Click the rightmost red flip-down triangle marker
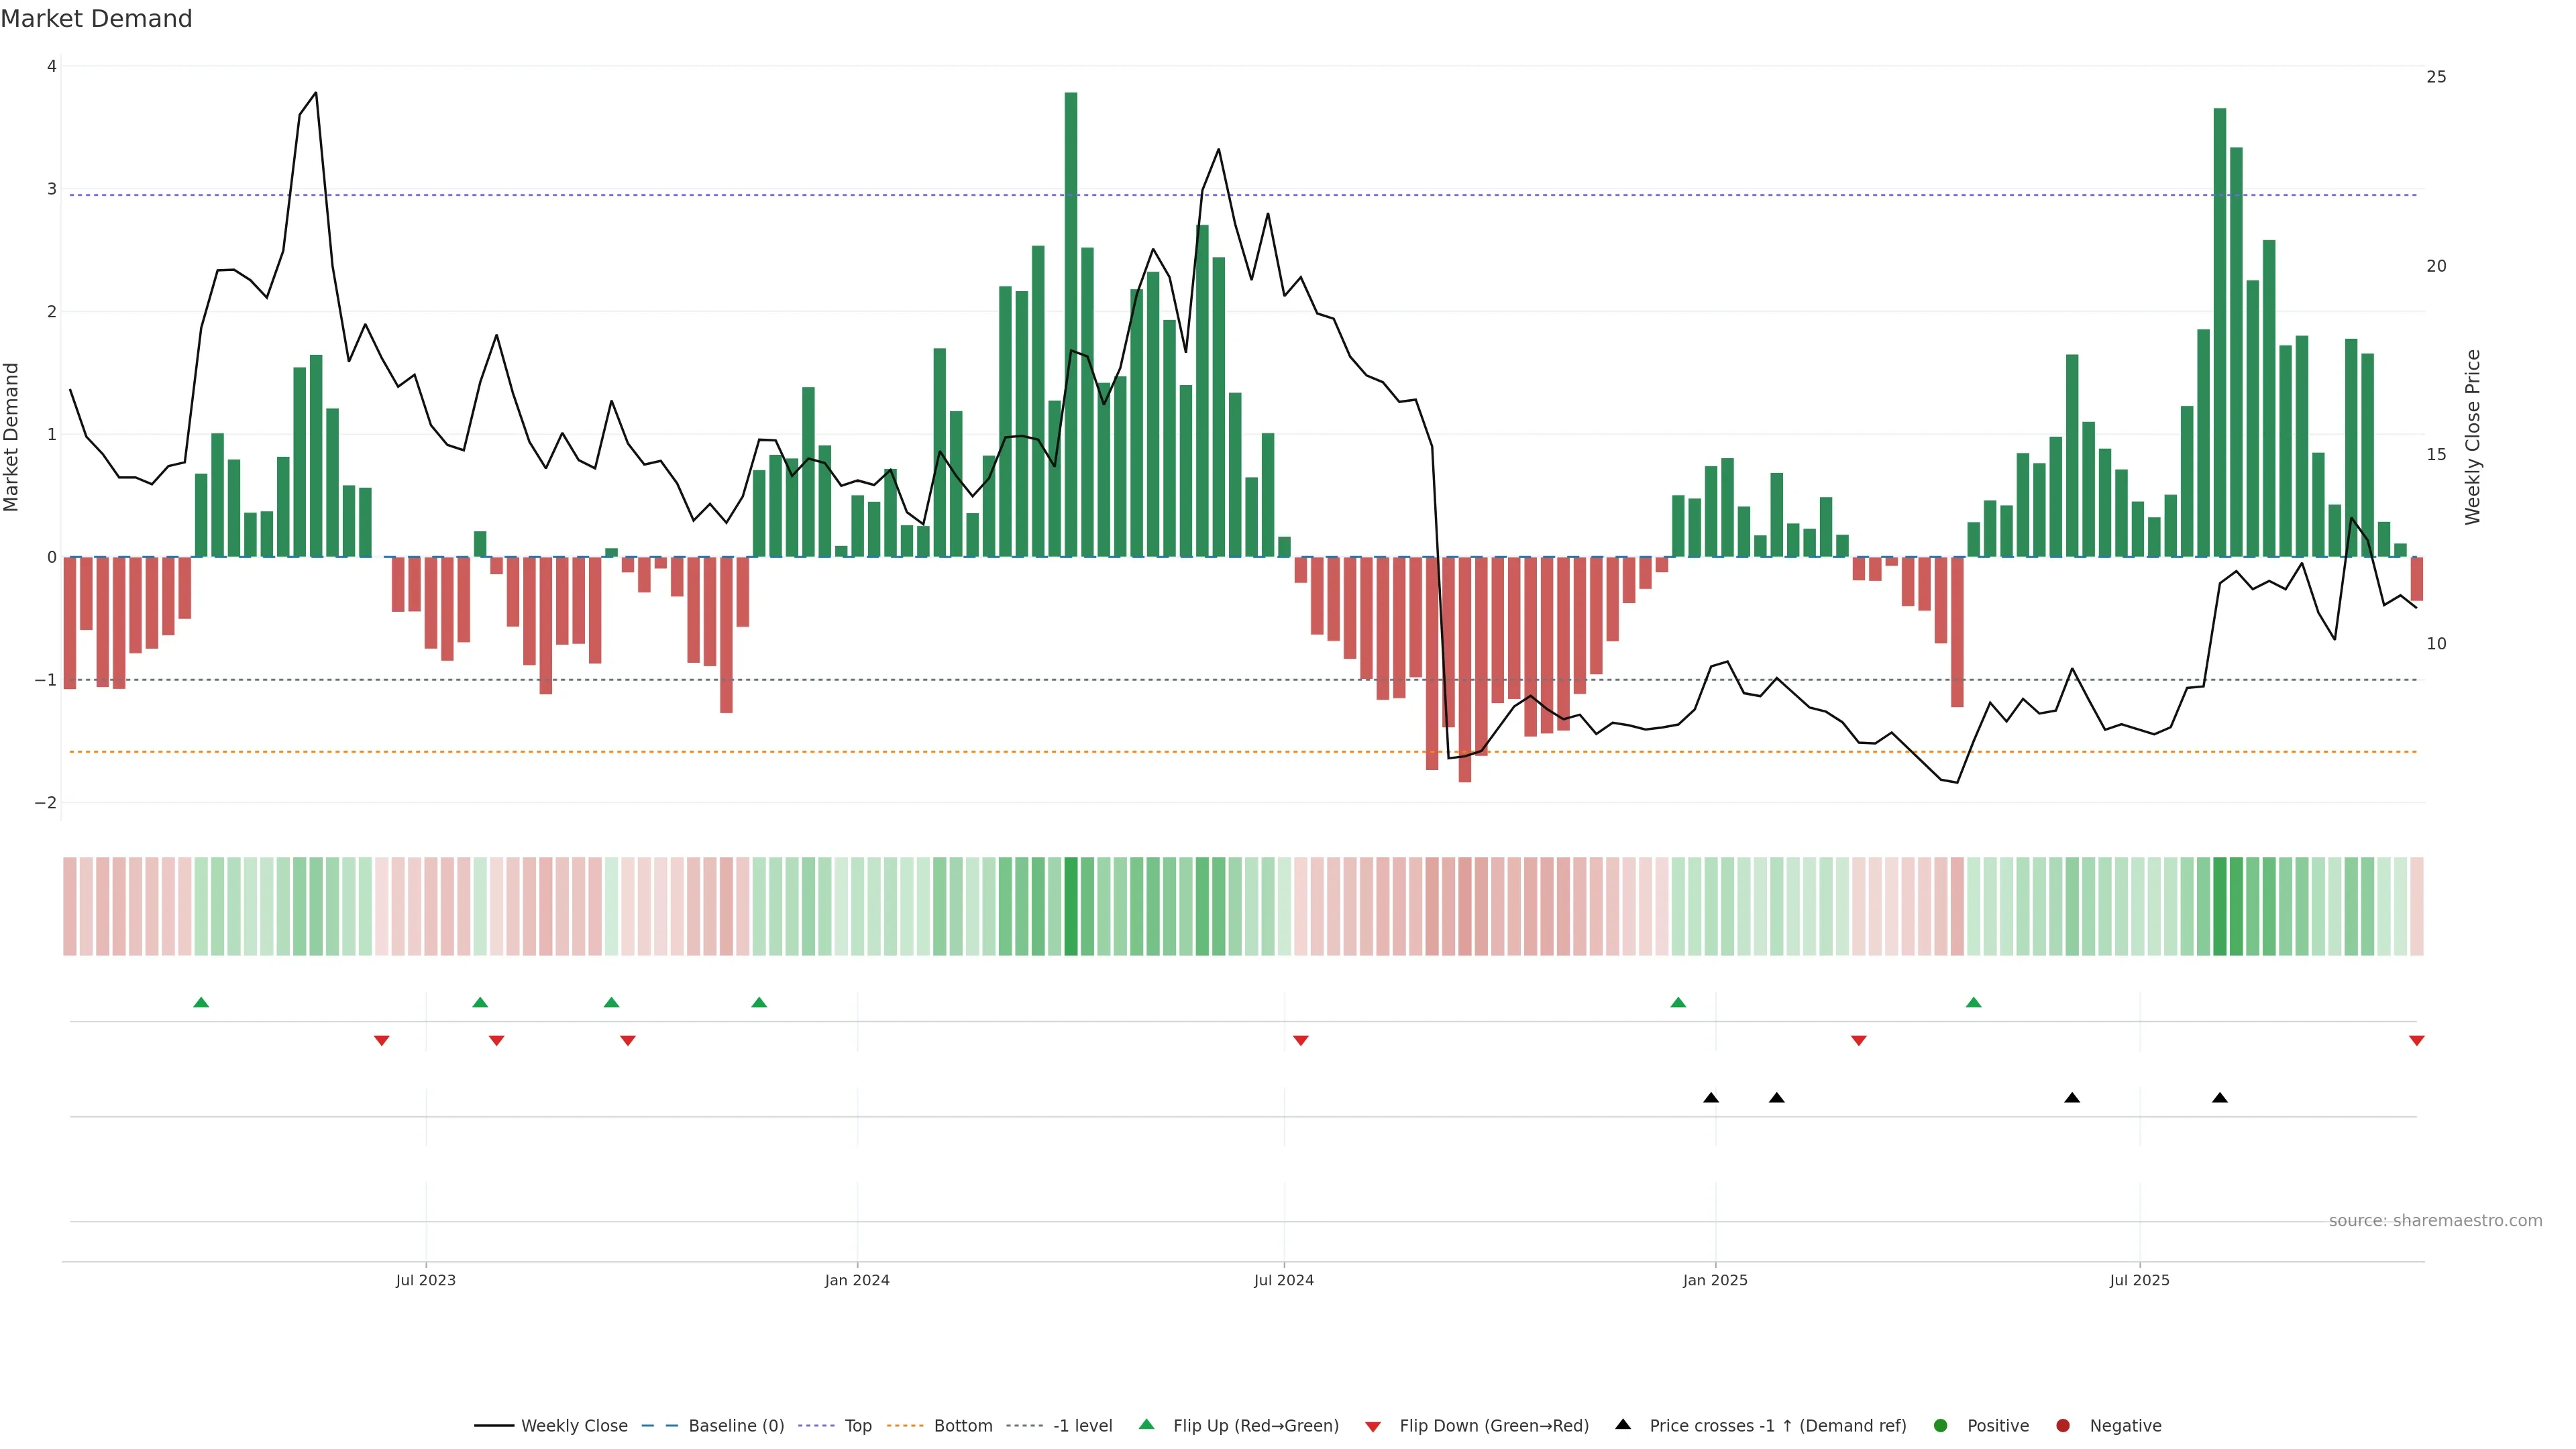The image size is (2576, 1449). (2416, 1041)
